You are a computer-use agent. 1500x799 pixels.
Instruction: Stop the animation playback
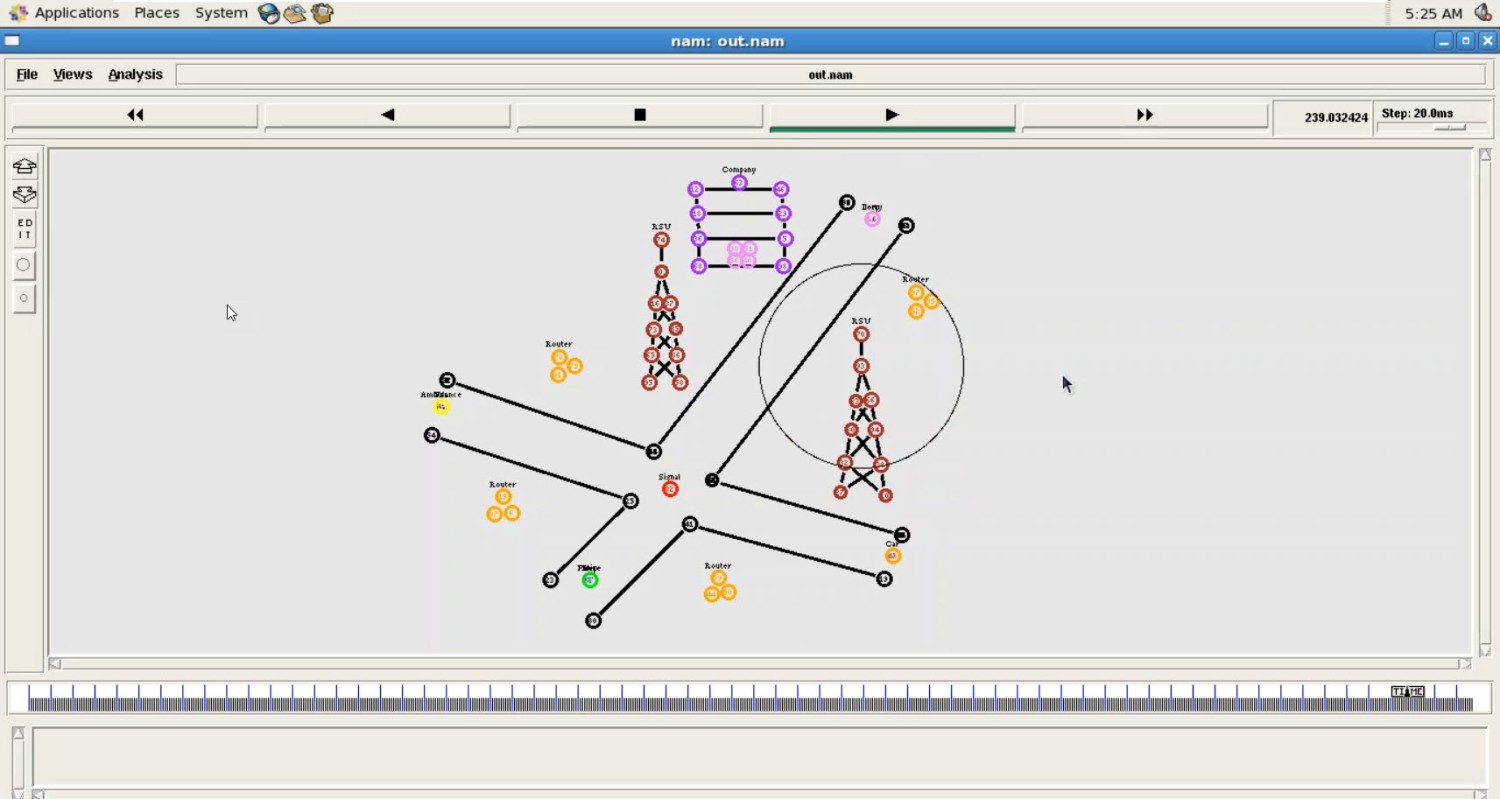click(x=640, y=115)
